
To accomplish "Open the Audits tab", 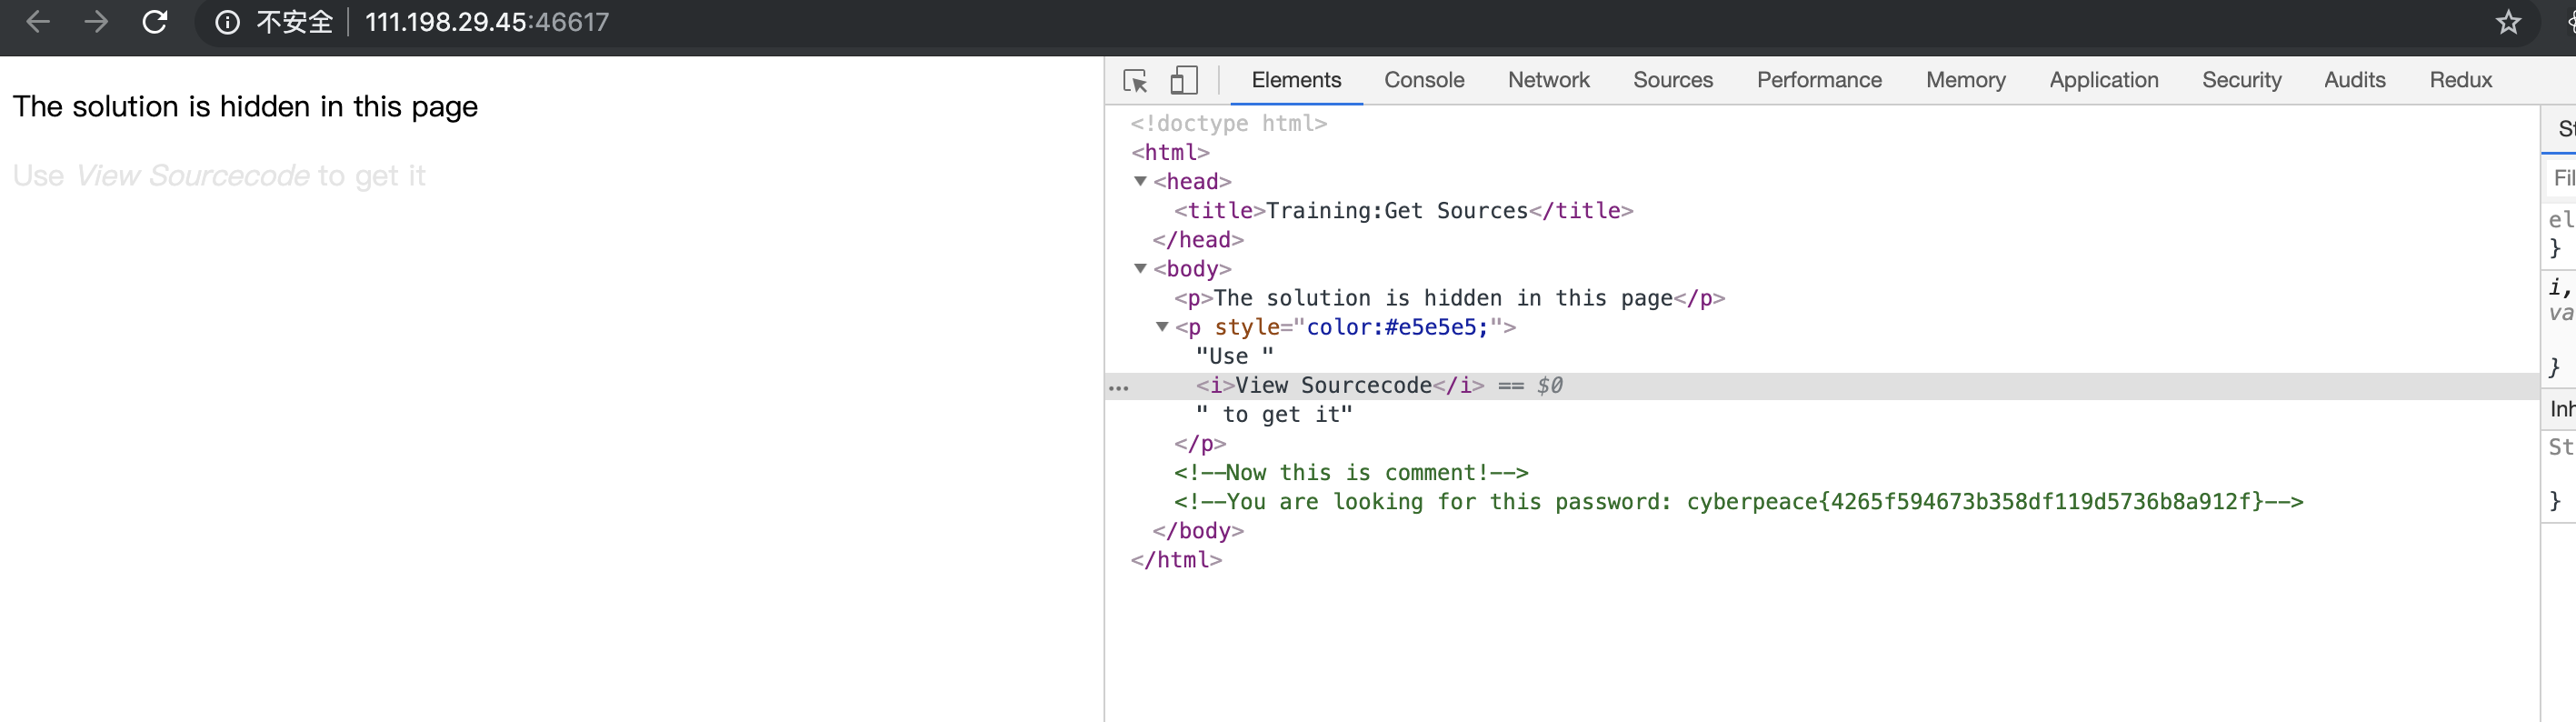I will coord(2354,80).
